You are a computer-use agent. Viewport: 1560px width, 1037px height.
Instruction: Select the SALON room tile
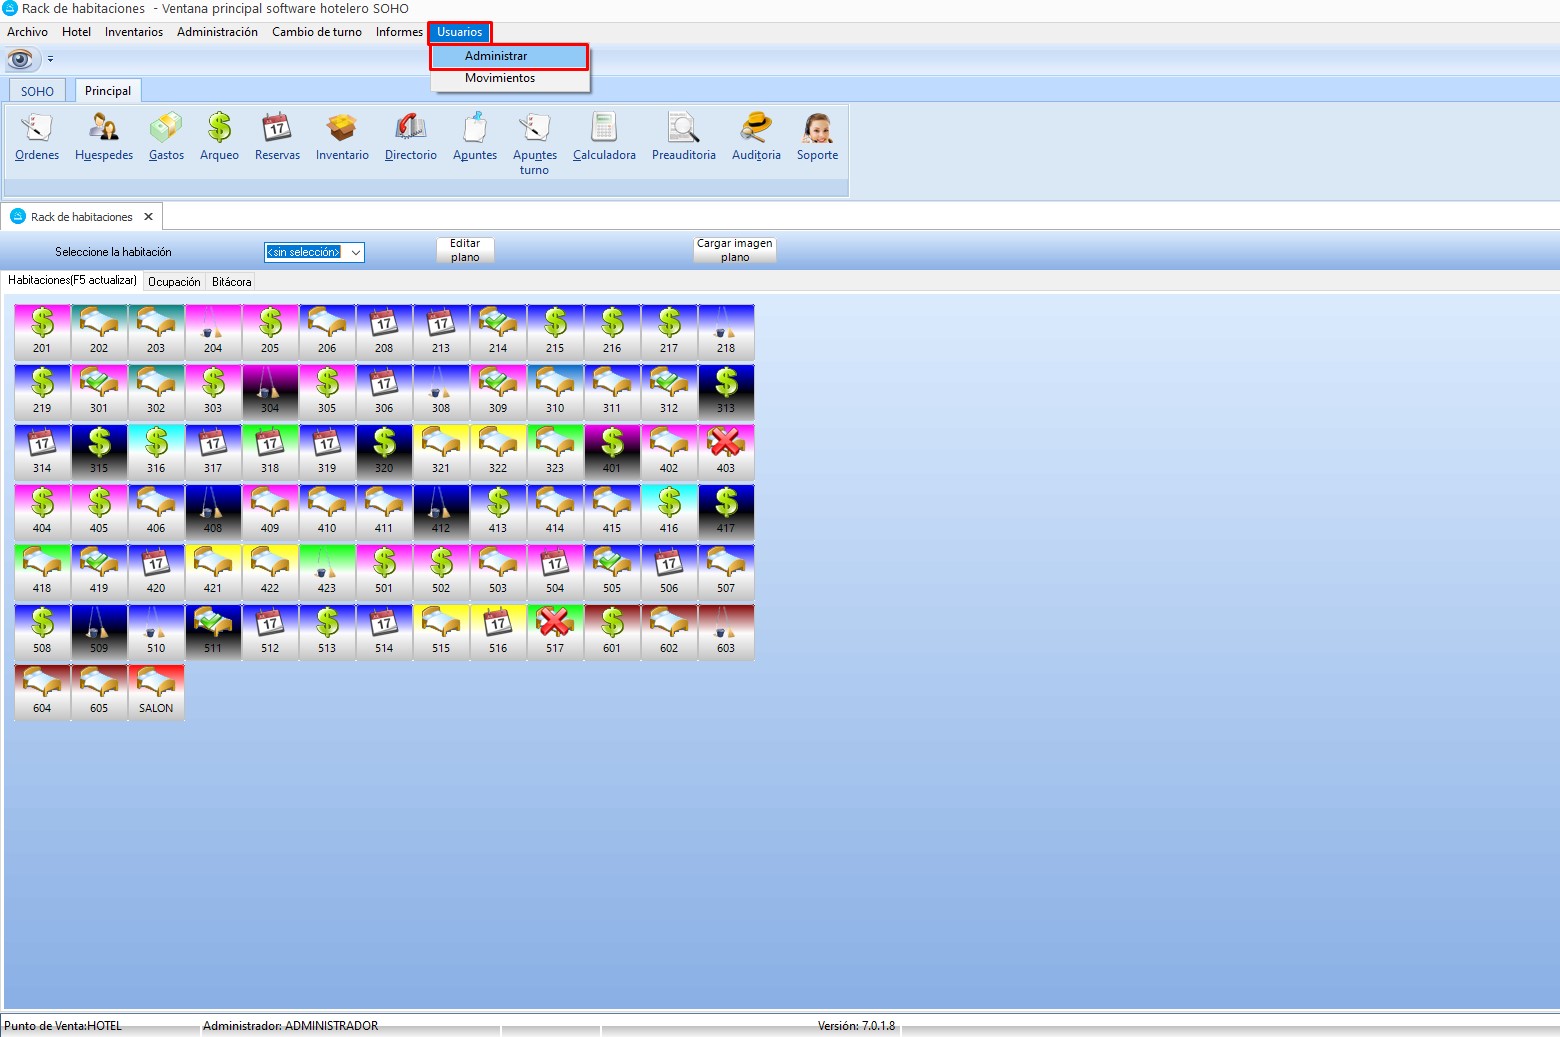156,692
